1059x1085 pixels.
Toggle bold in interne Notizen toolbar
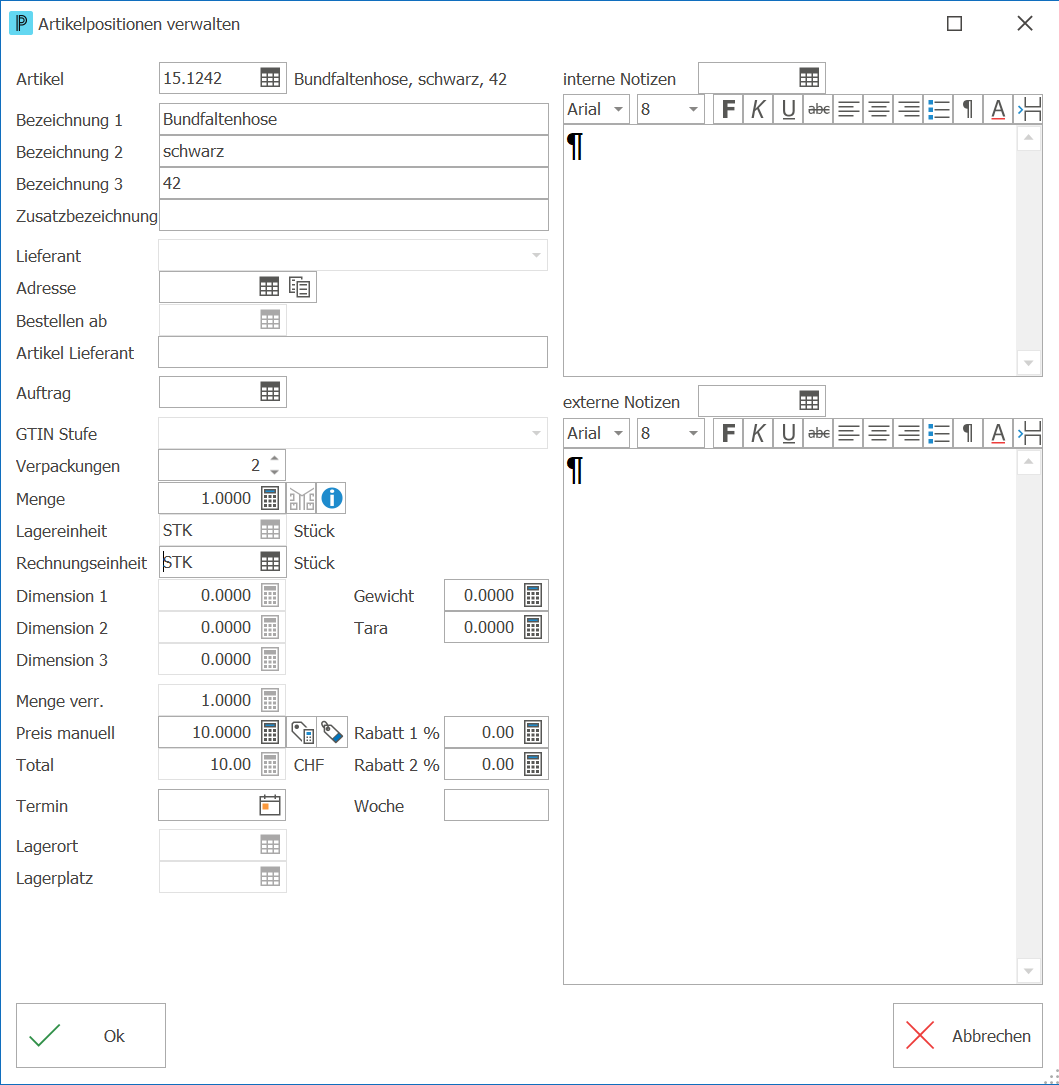point(728,109)
